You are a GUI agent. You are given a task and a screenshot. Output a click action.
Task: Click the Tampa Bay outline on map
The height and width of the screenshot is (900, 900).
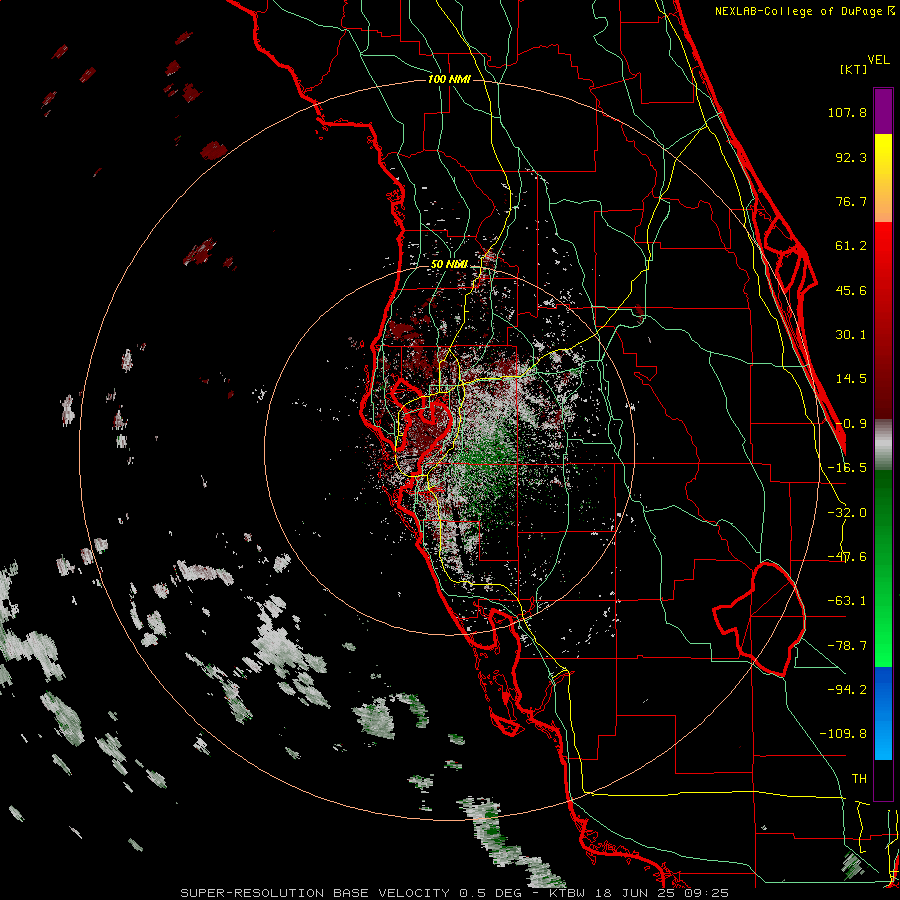tap(423, 428)
